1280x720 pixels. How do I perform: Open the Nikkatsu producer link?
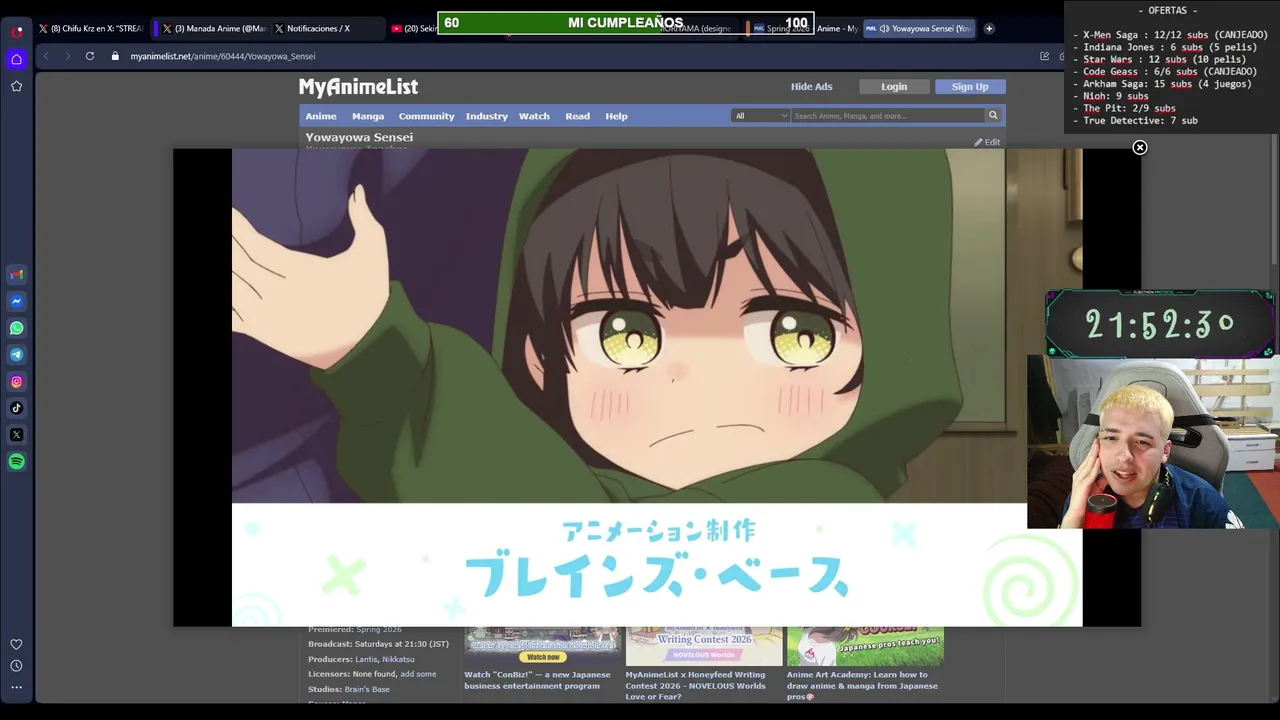click(x=398, y=659)
